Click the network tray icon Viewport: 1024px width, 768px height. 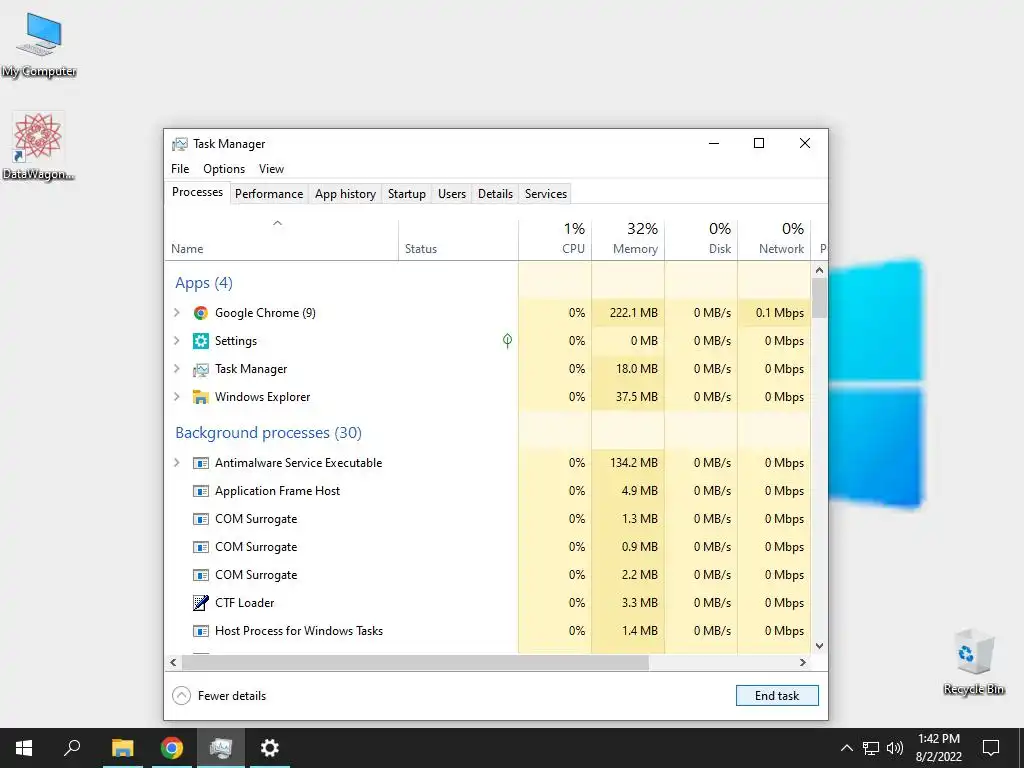coord(871,748)
